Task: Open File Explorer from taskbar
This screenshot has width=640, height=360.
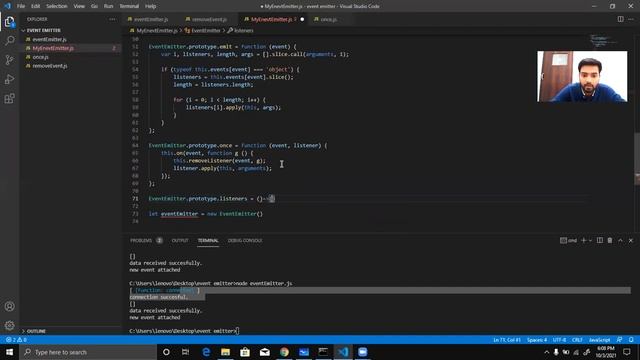Action: click(x=225, y=352)
